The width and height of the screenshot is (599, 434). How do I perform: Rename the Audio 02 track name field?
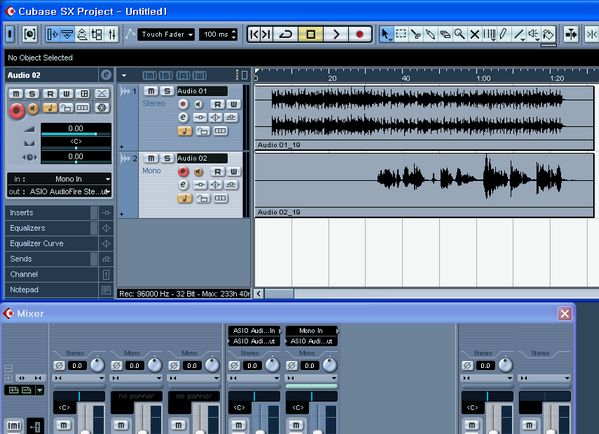[202, 158]
